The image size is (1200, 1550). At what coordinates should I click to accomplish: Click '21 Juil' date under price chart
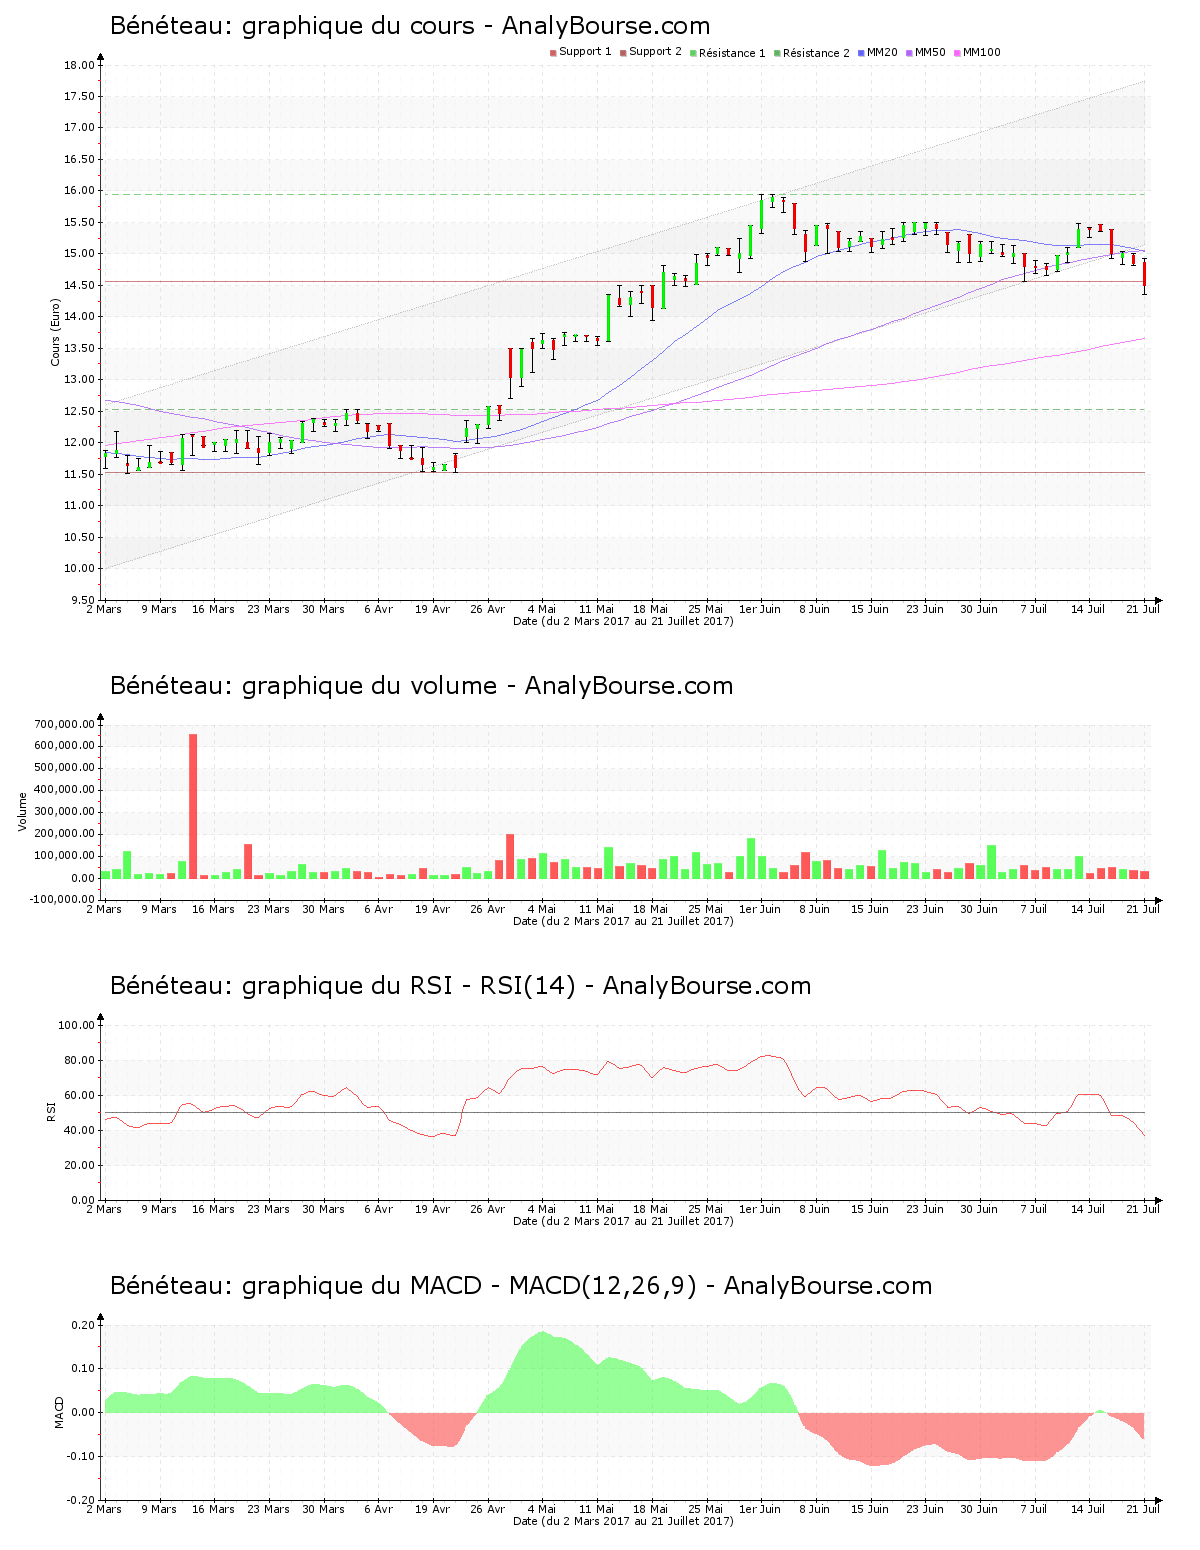(1143, 609)
